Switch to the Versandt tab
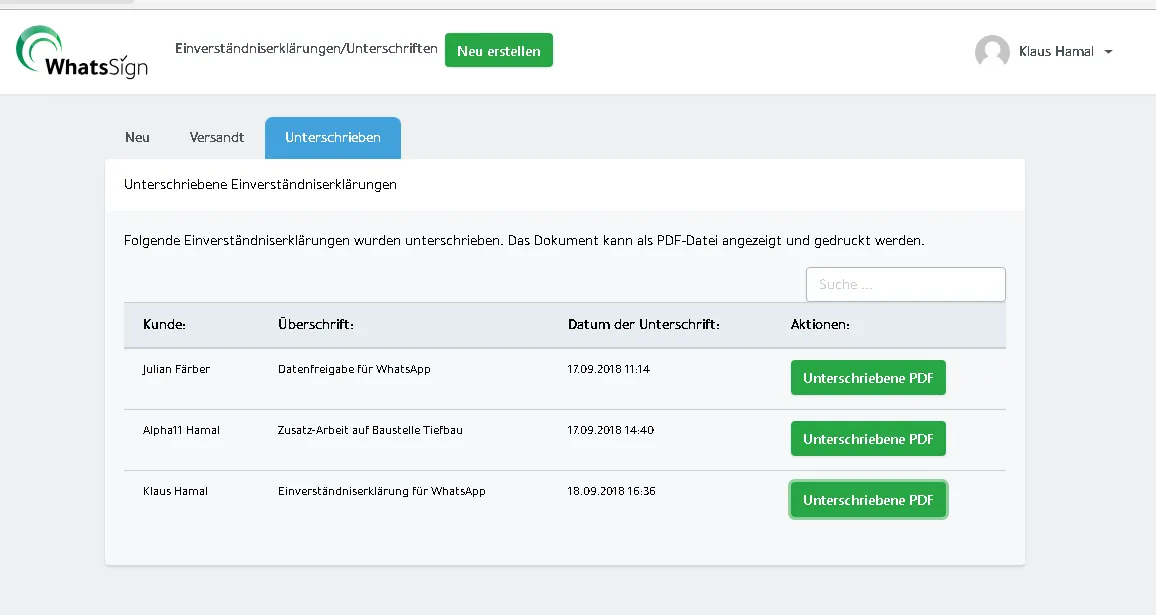 (x=217, y=138)
